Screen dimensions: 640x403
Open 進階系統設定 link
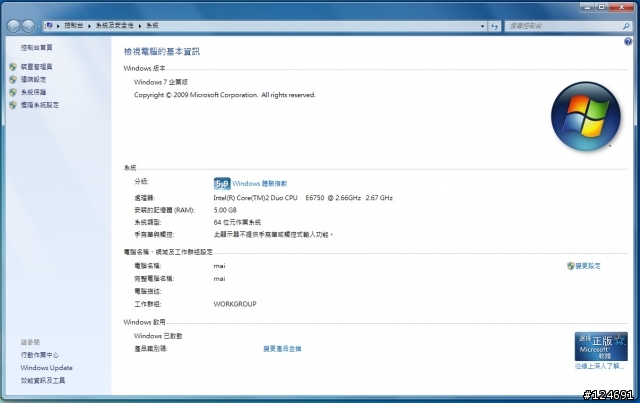coord(40,105)
